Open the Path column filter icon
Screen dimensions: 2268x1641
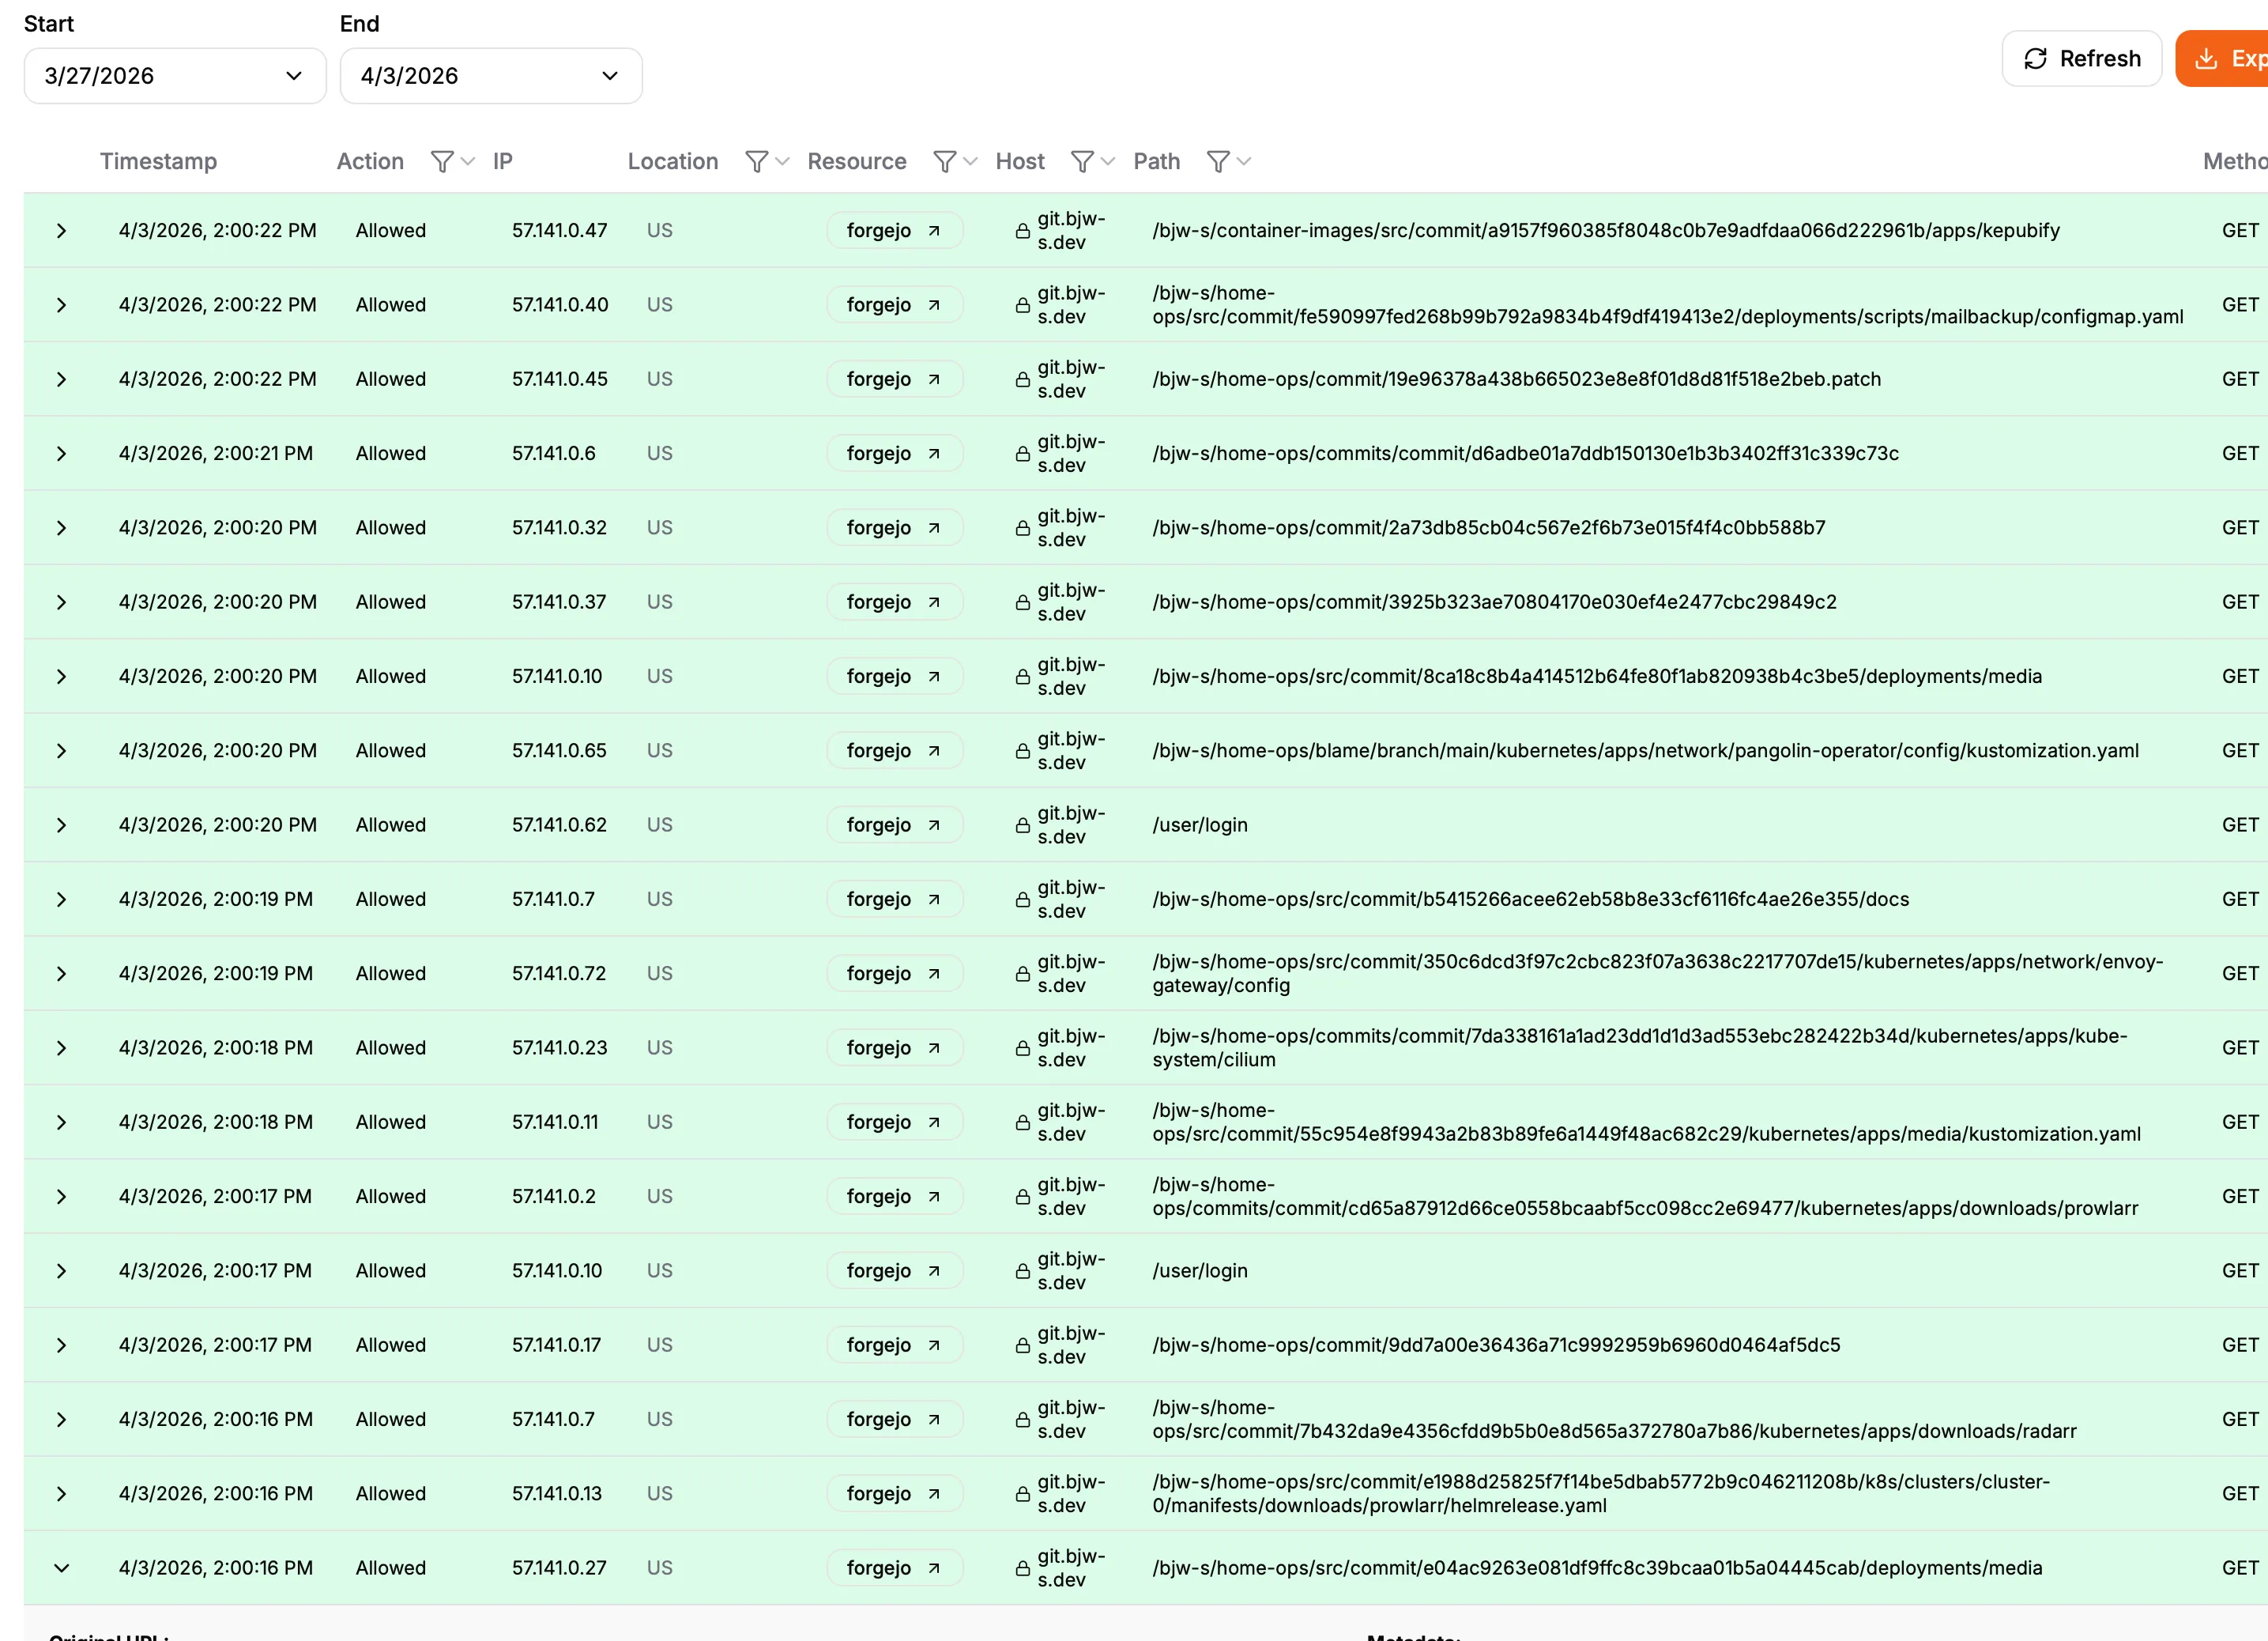[x=1228, y=162]
